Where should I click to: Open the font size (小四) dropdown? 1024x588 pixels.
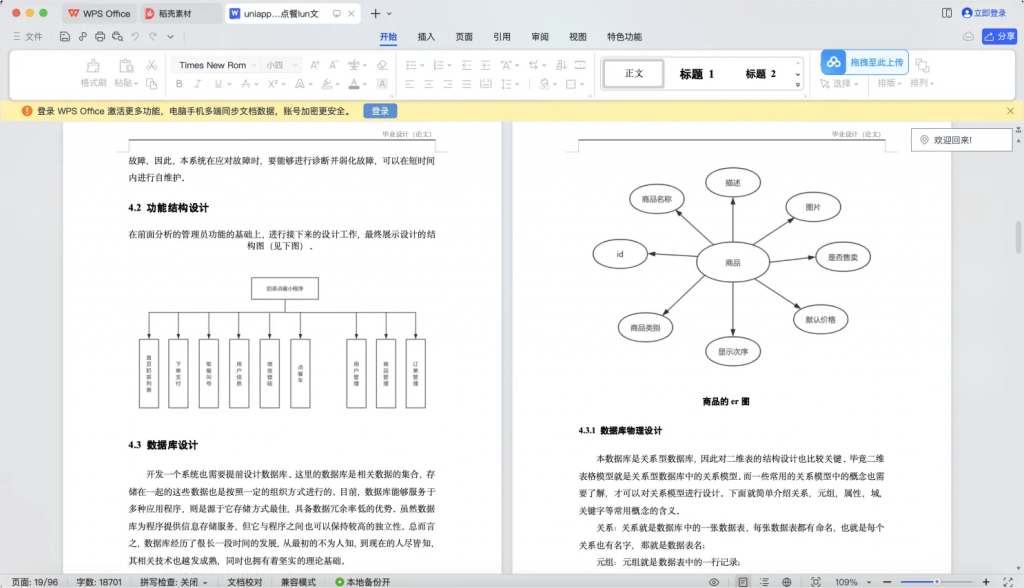pos(294,65)
